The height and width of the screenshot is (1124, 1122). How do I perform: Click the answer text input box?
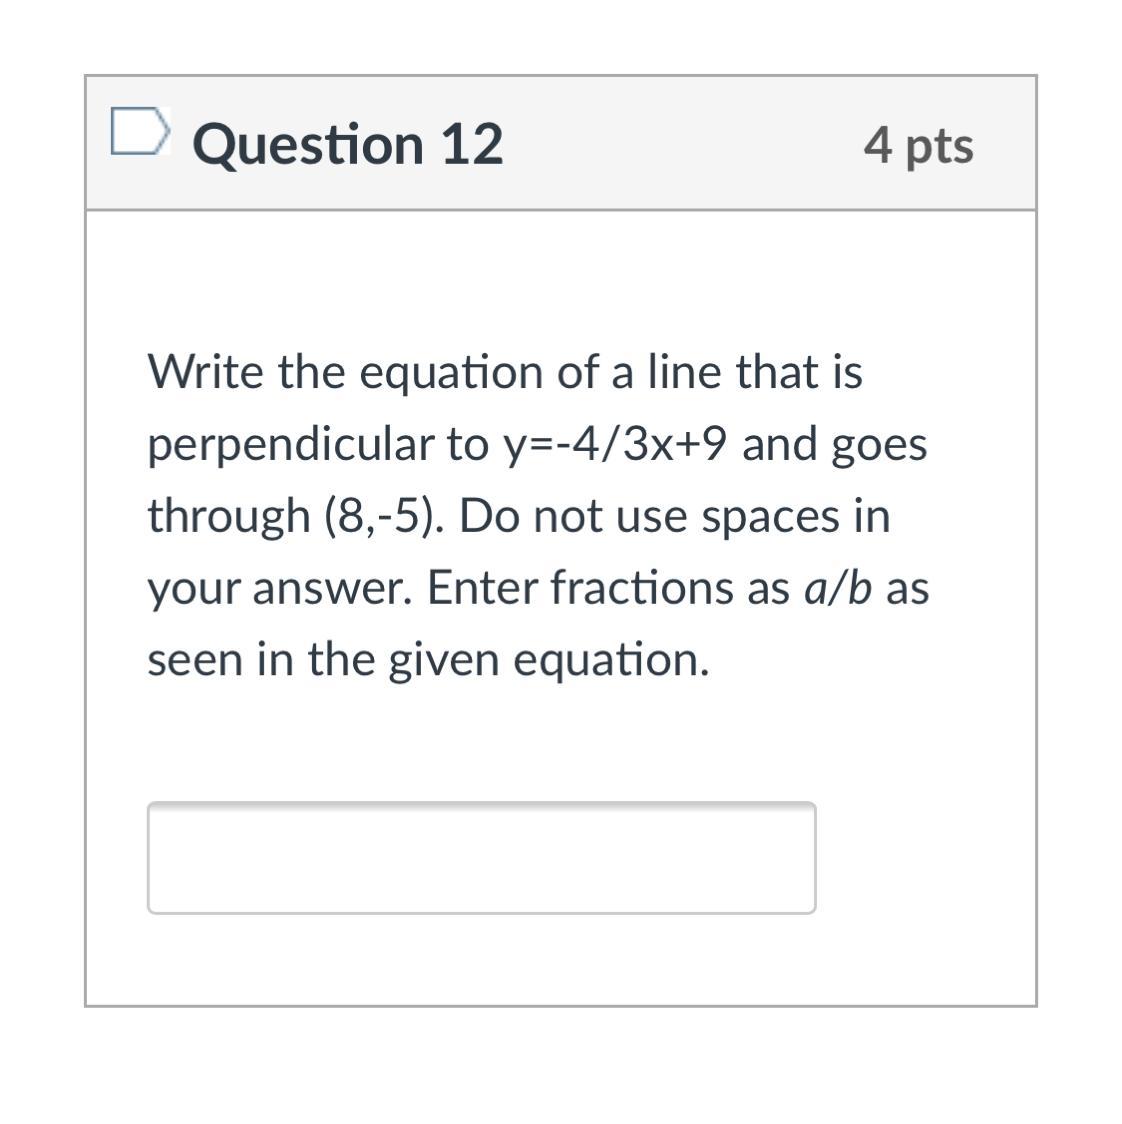481,857
